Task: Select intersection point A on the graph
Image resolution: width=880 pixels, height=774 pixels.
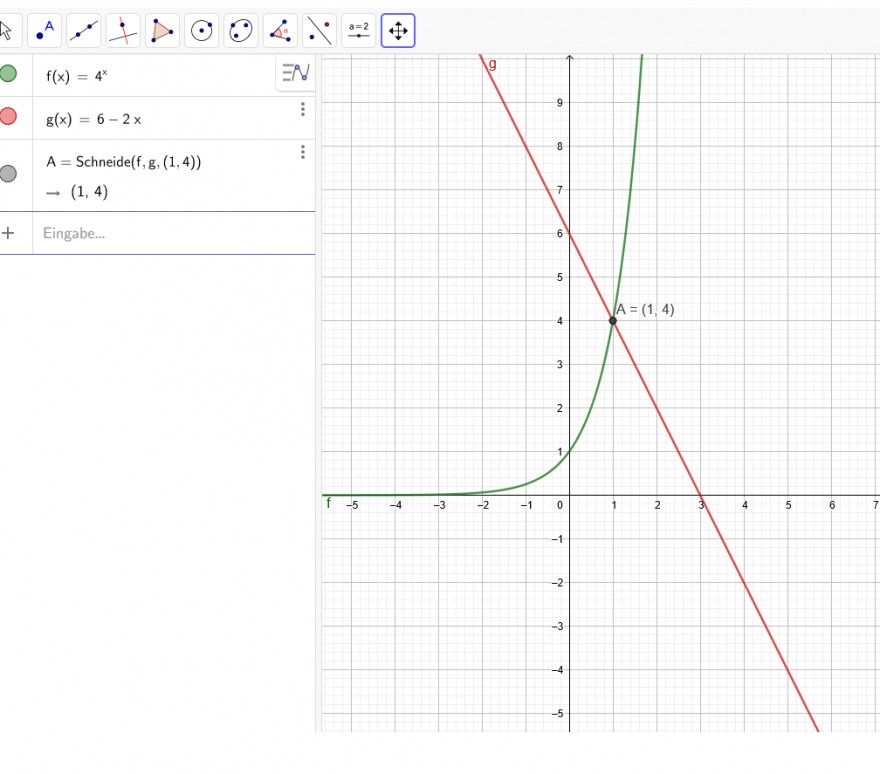Action: pyautogui.click(x=613, y=320)
